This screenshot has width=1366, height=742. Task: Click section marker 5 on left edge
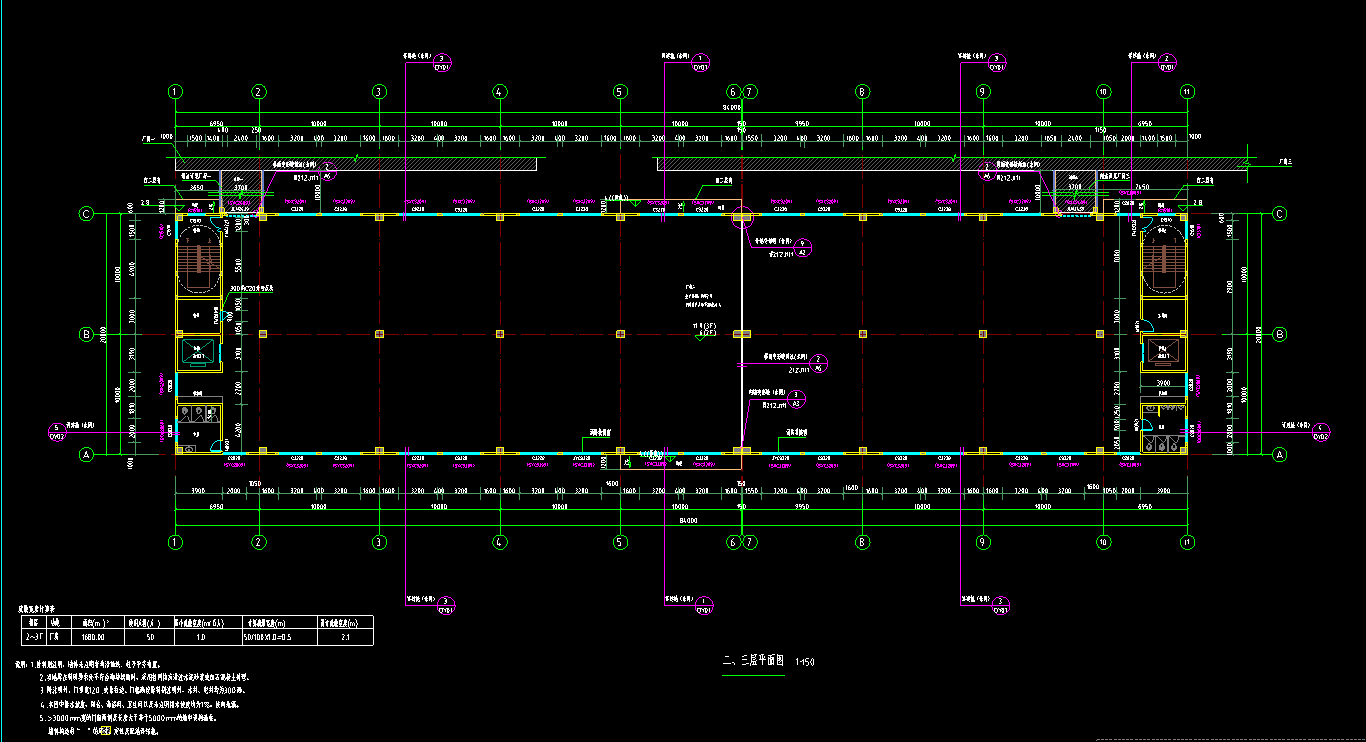click(57, 432)
